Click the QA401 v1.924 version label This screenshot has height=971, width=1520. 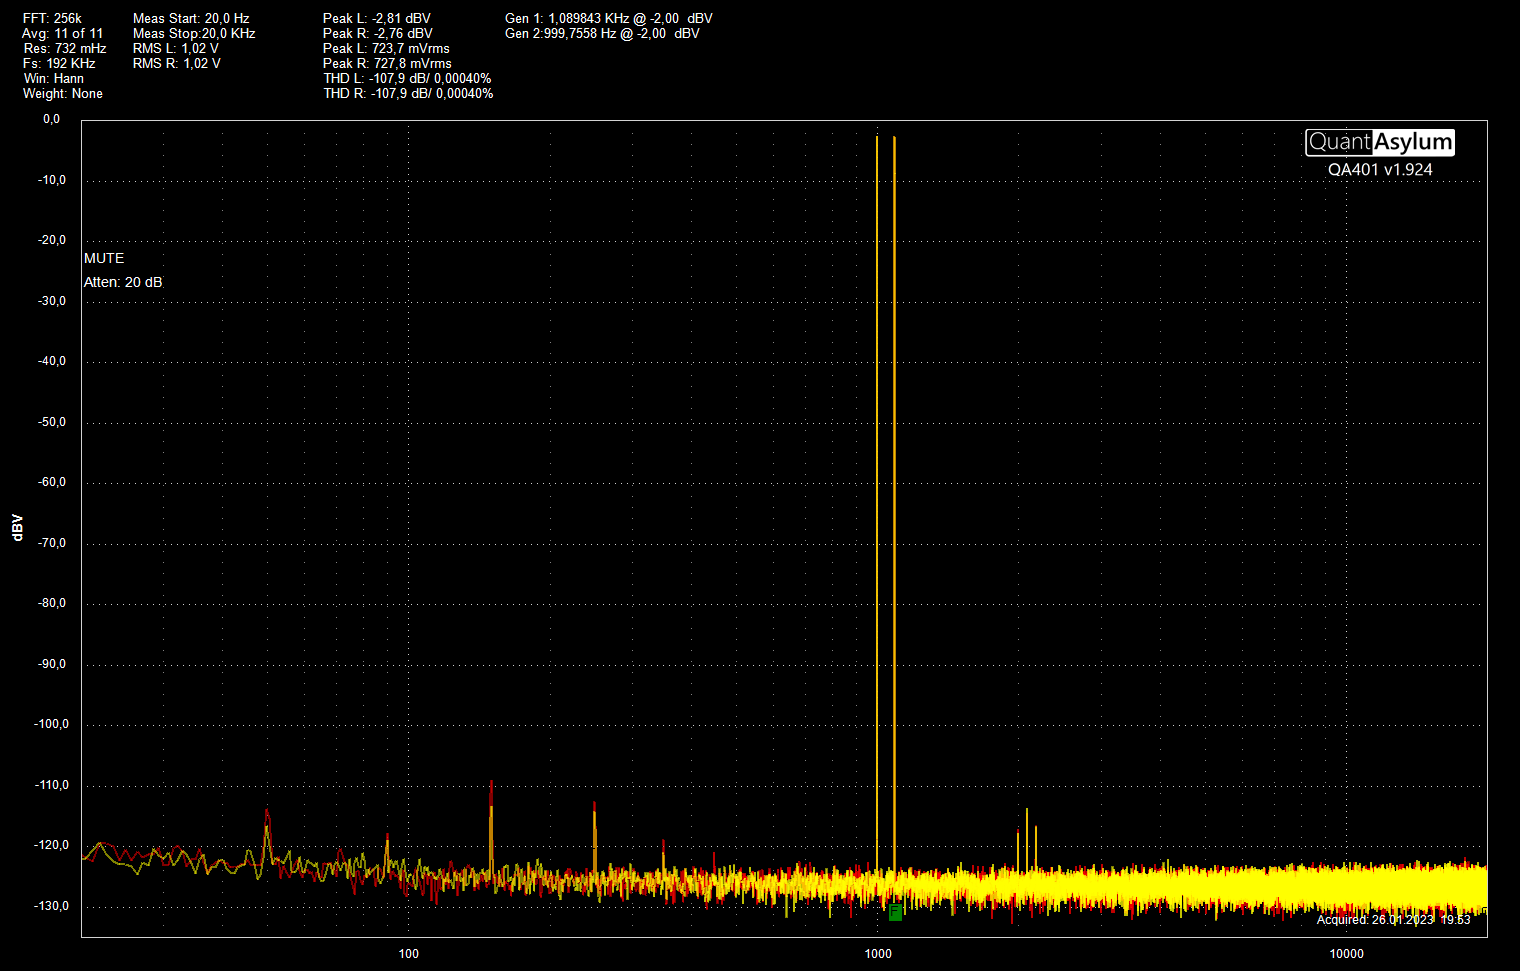(x=1380, y=170)
